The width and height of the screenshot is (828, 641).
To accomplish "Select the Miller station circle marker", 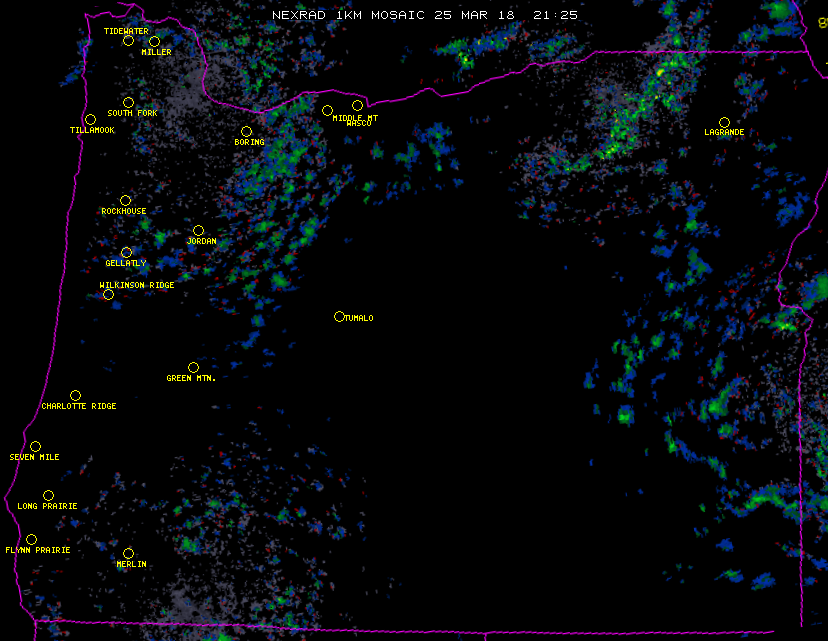I will pos(154,42).
